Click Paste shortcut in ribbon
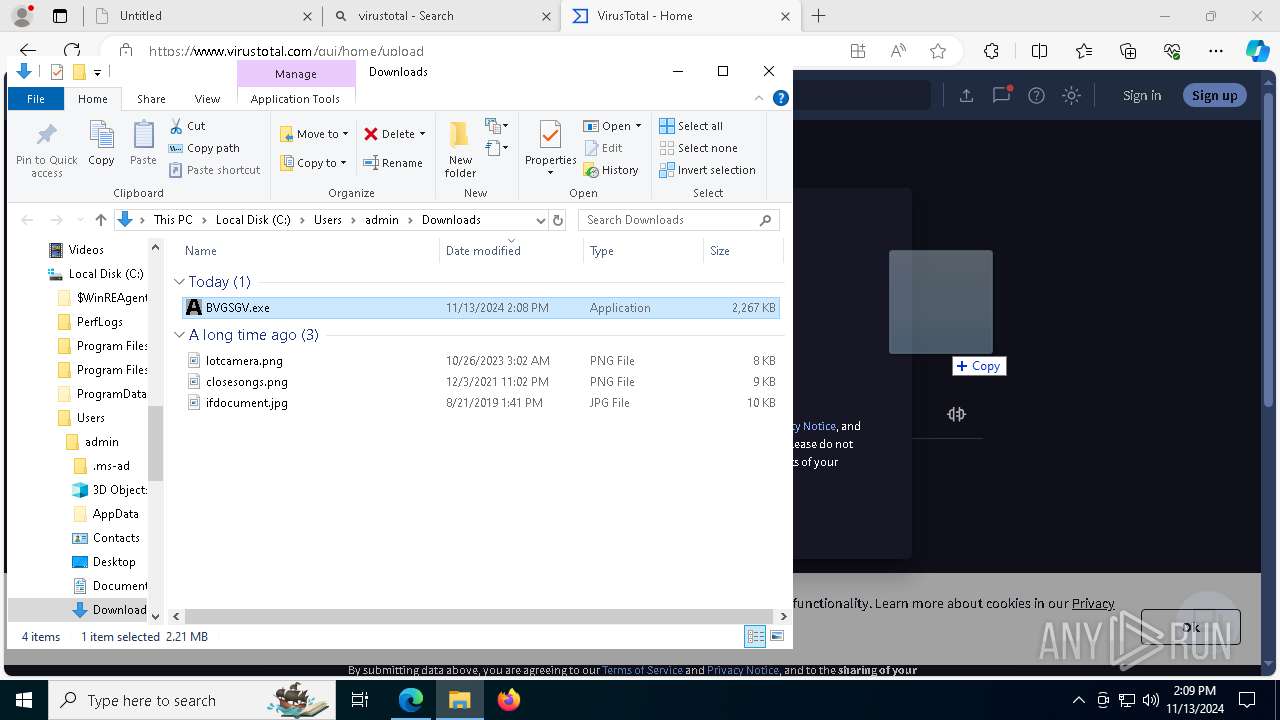Viewport: 1280px width, 720px height. [214, 170]
